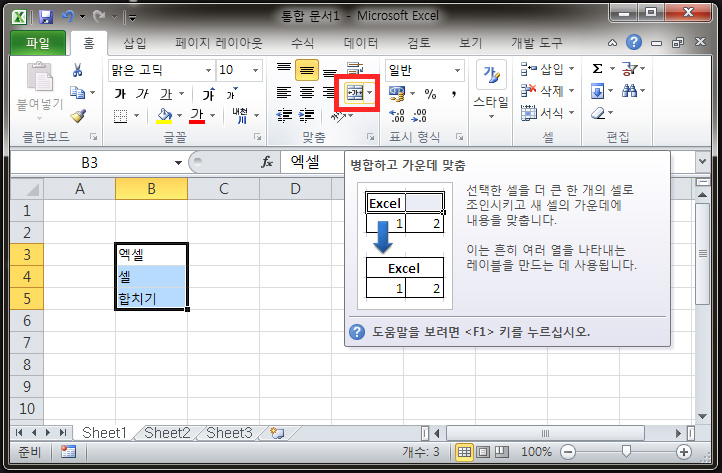Toggle Align Text Left
This screenshot has width=722, height=473.
click(x=284, y=93)
